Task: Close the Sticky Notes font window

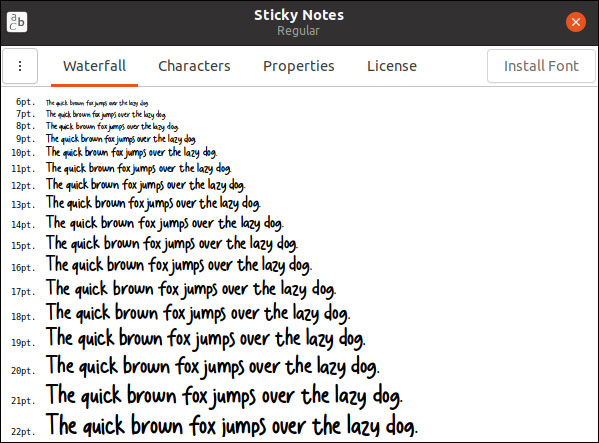Action: coord(576,22)
